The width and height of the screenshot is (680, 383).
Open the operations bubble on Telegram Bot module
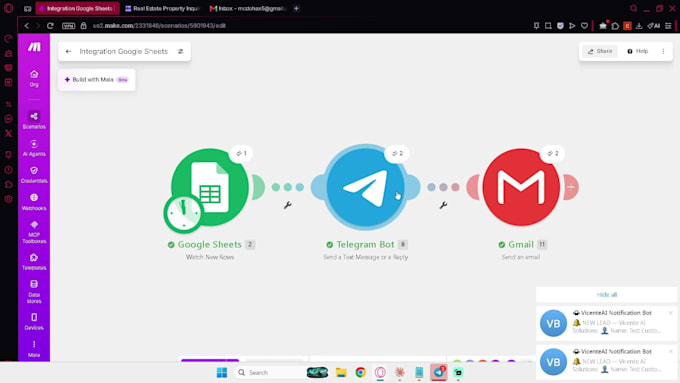coord(397,153)
